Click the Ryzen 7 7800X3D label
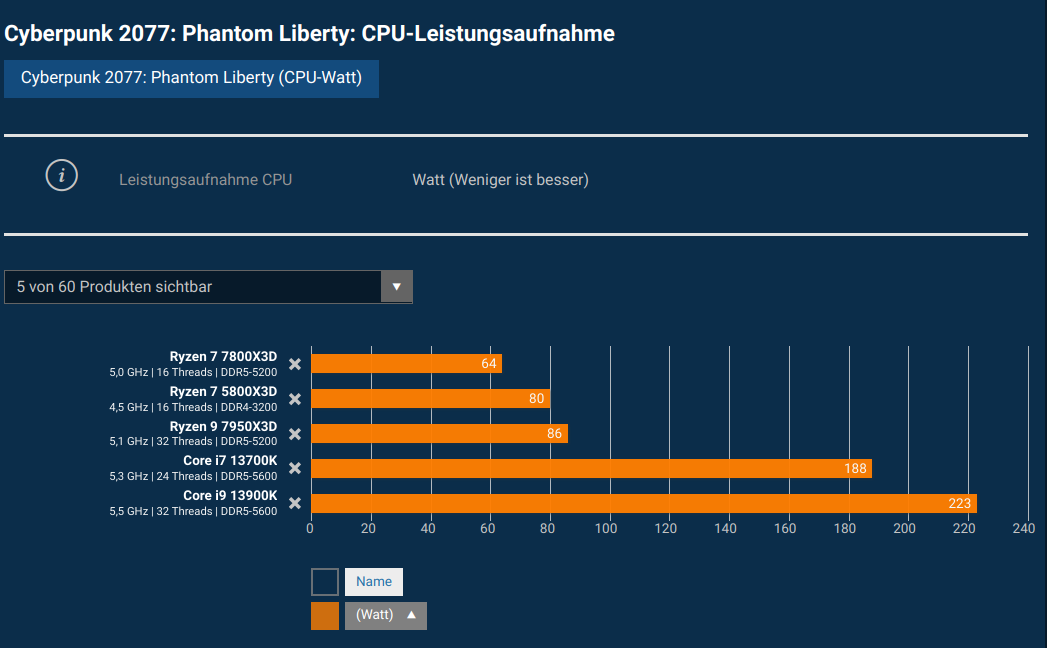The height and width of the screenshot is (648, 1047). point(223,357)
